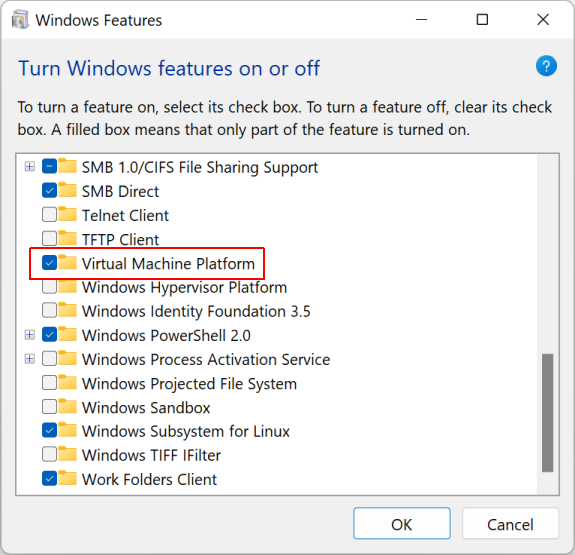Screen dimensions: 575x555
Task: Select the Windows Projected File System item
Action: click(x=189, y=384)
